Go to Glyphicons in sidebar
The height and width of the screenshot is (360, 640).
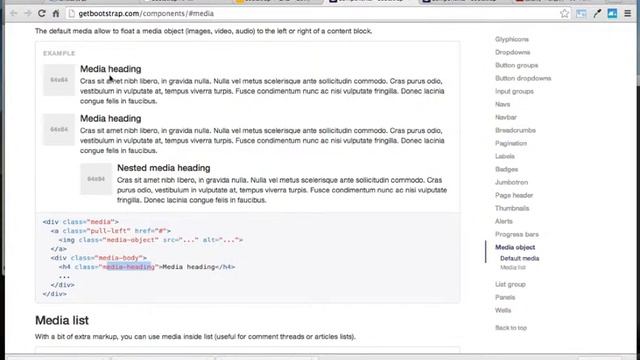512,39
